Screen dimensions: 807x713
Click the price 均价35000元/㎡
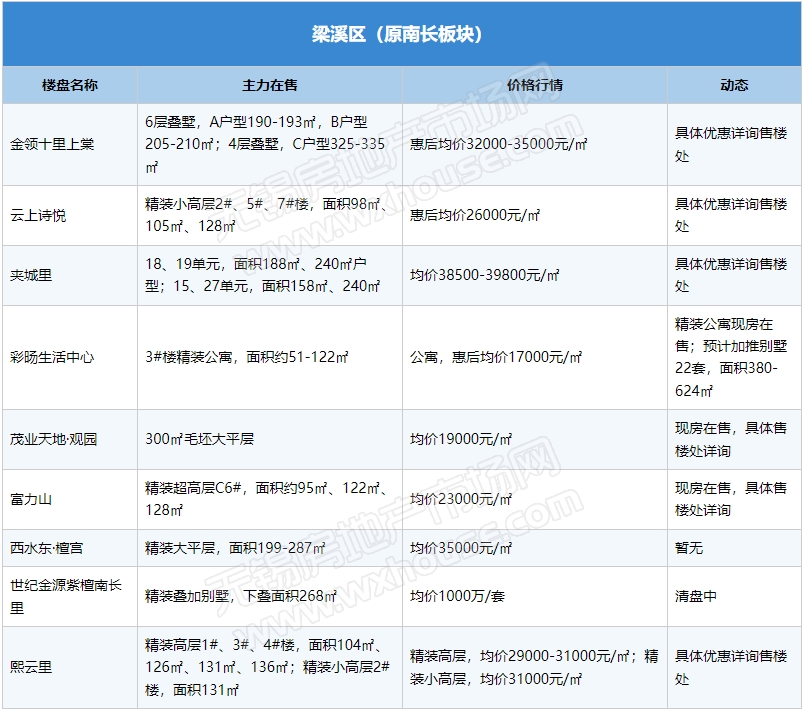[x=461, y=548]
